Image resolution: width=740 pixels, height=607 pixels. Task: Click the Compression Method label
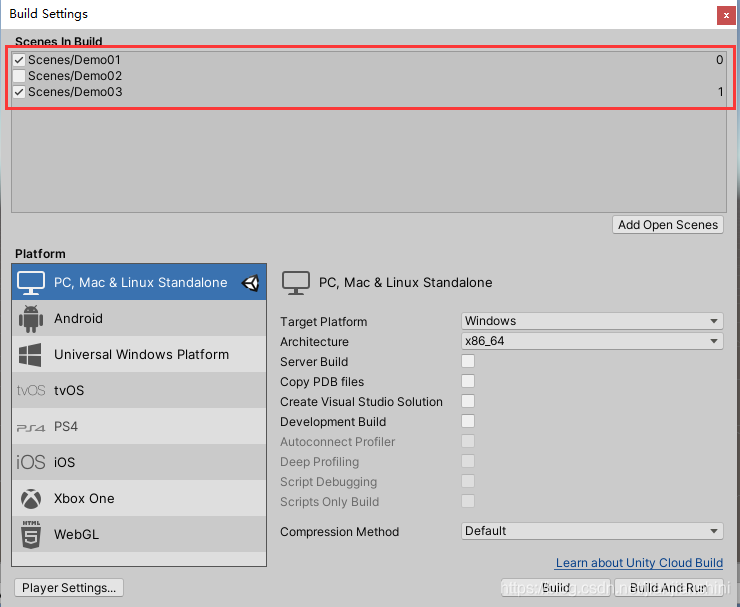point(339,531)
